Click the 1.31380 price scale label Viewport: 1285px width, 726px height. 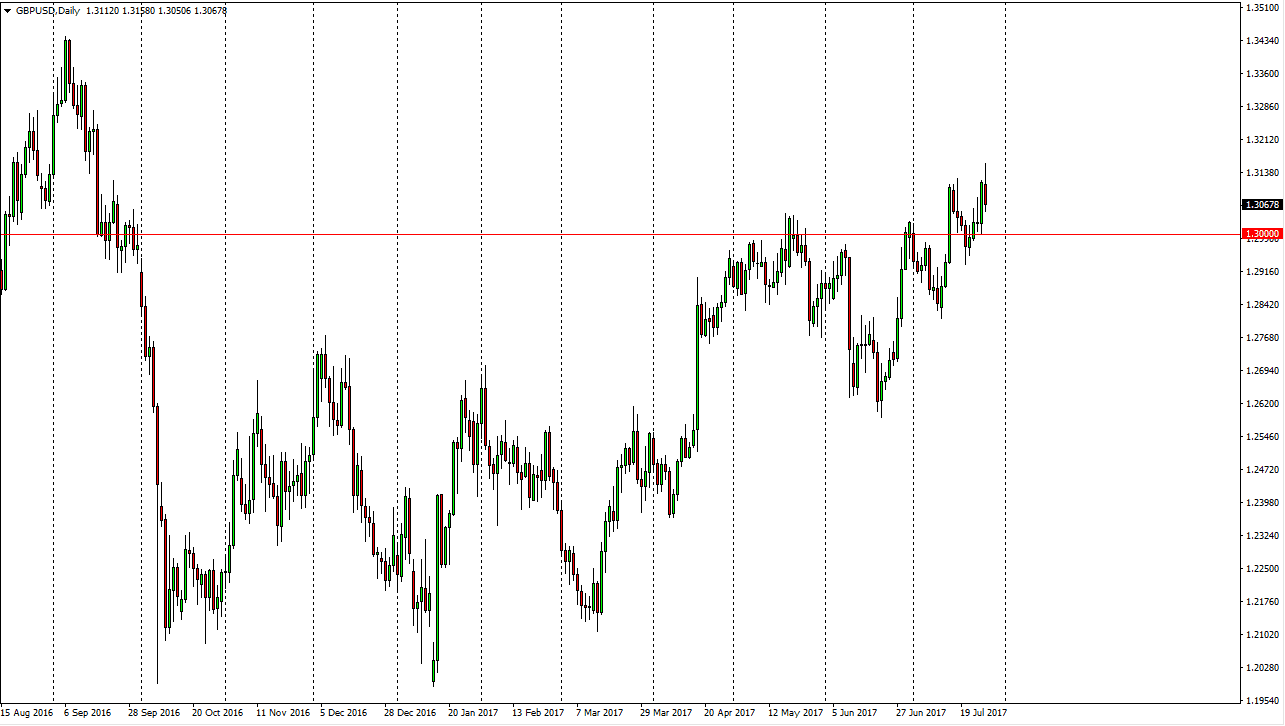pos(1263,173)
